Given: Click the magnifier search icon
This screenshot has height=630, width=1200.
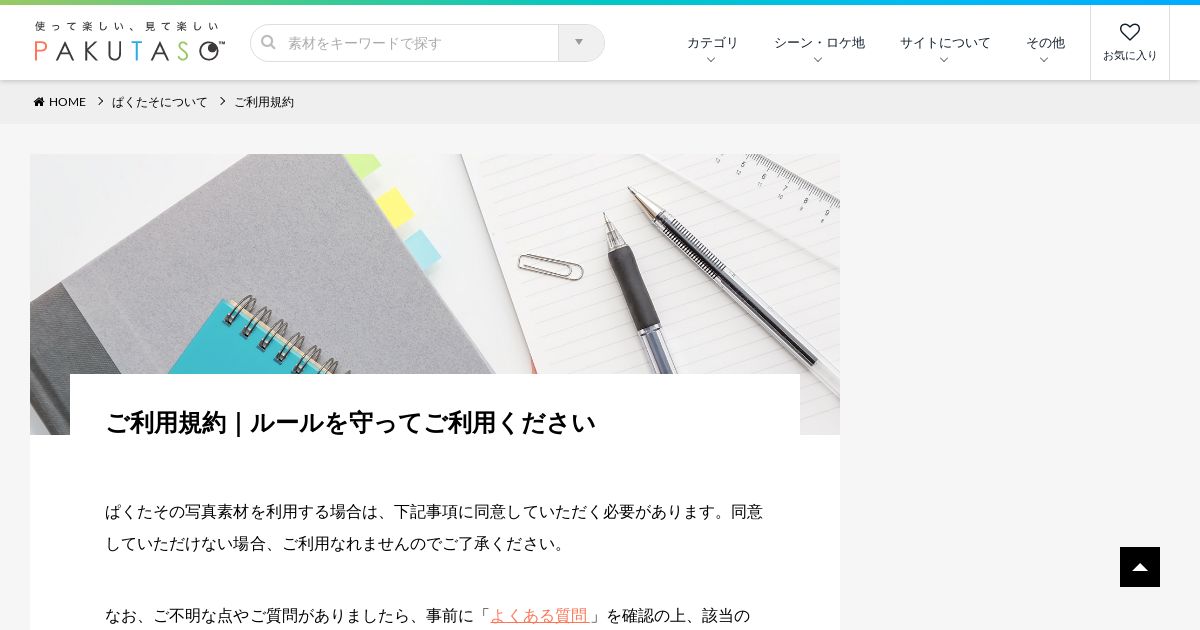Looking at the screenshot, I should pos(268,42).
